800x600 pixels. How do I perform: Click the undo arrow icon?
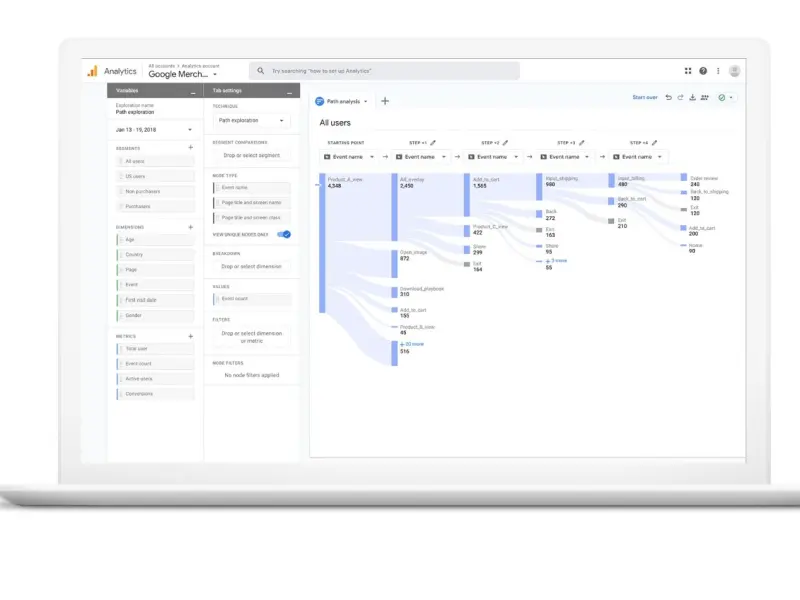coord(669,98)
